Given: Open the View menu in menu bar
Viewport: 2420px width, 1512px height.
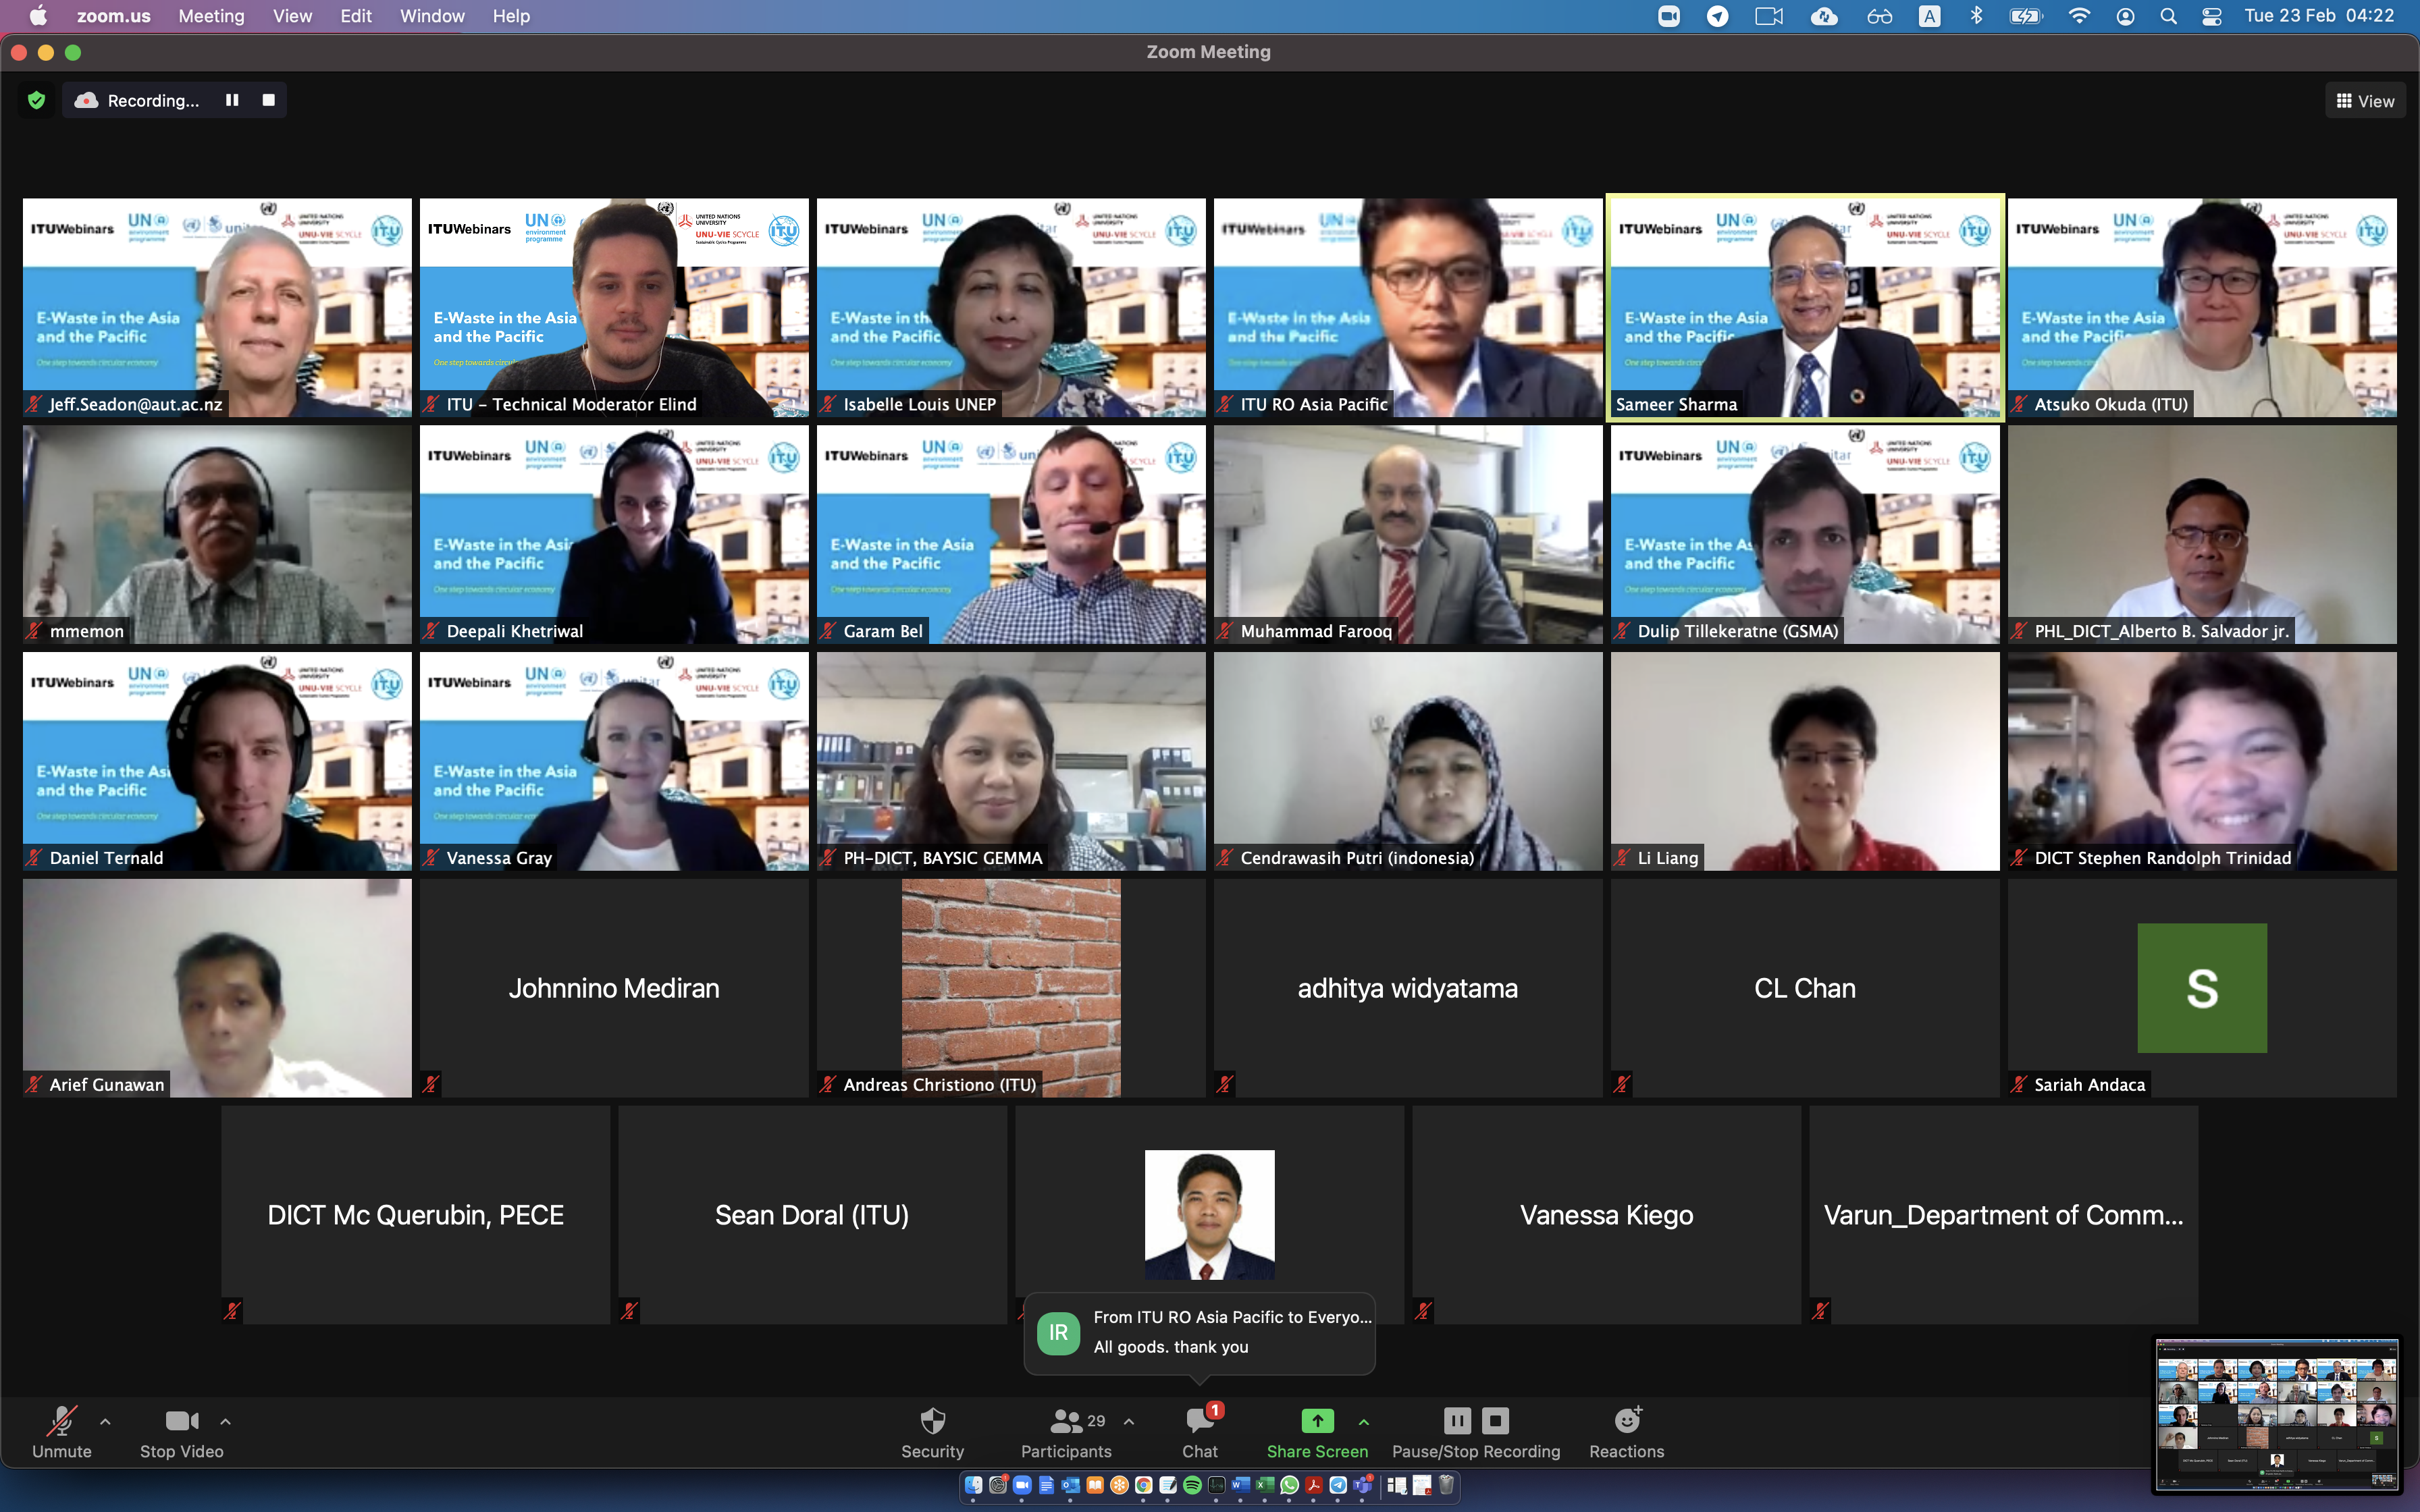Looking at the screenshot, I should click(292, 16).
